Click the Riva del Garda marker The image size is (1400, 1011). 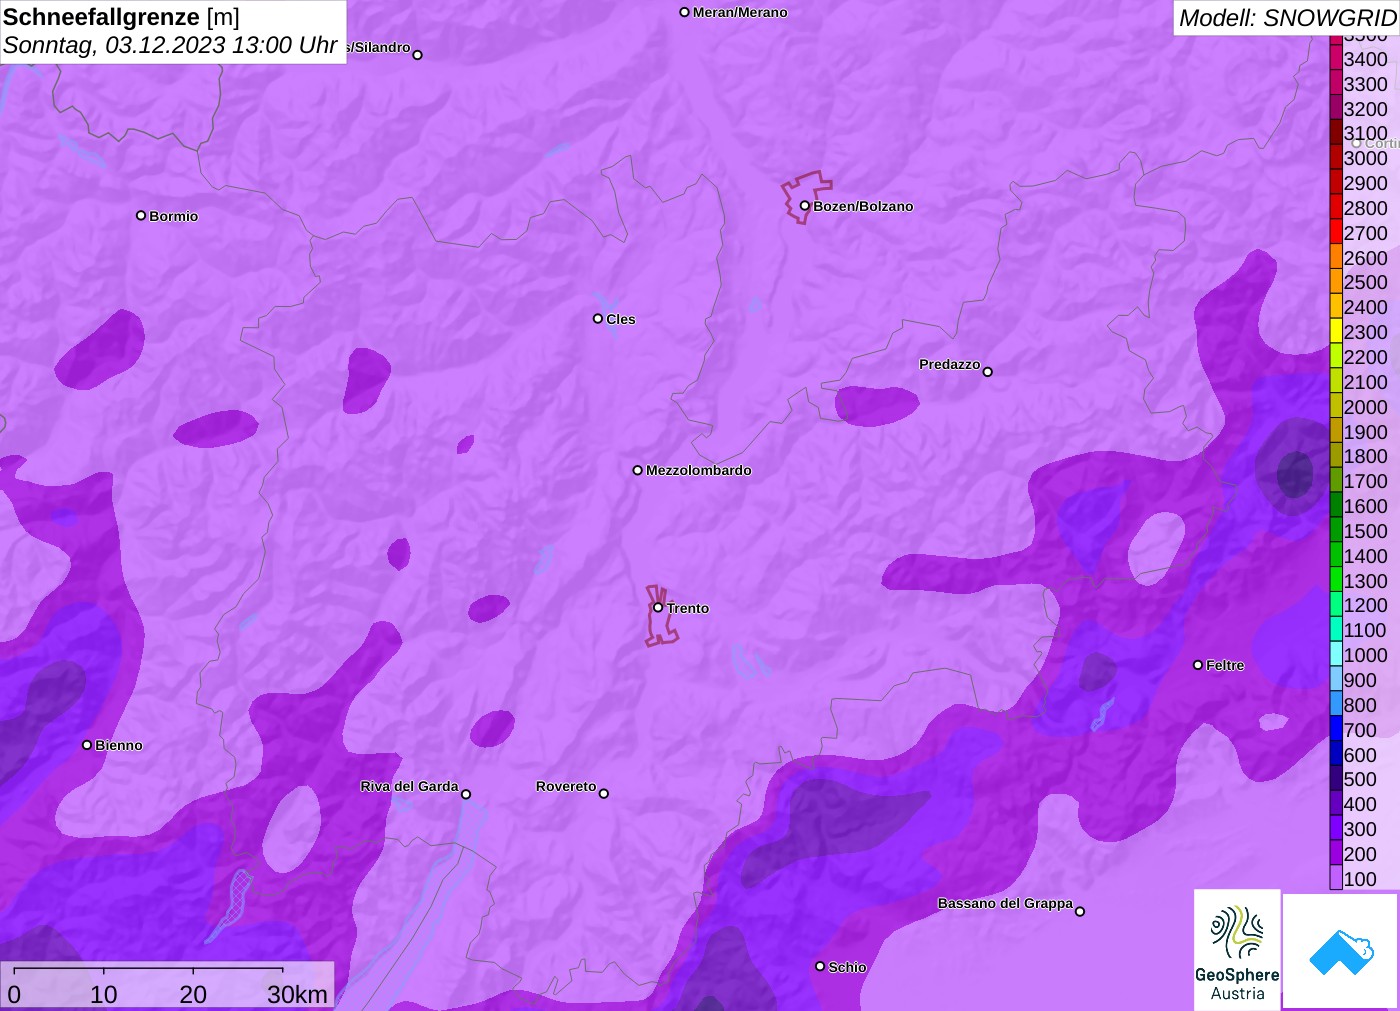(466, 794)
